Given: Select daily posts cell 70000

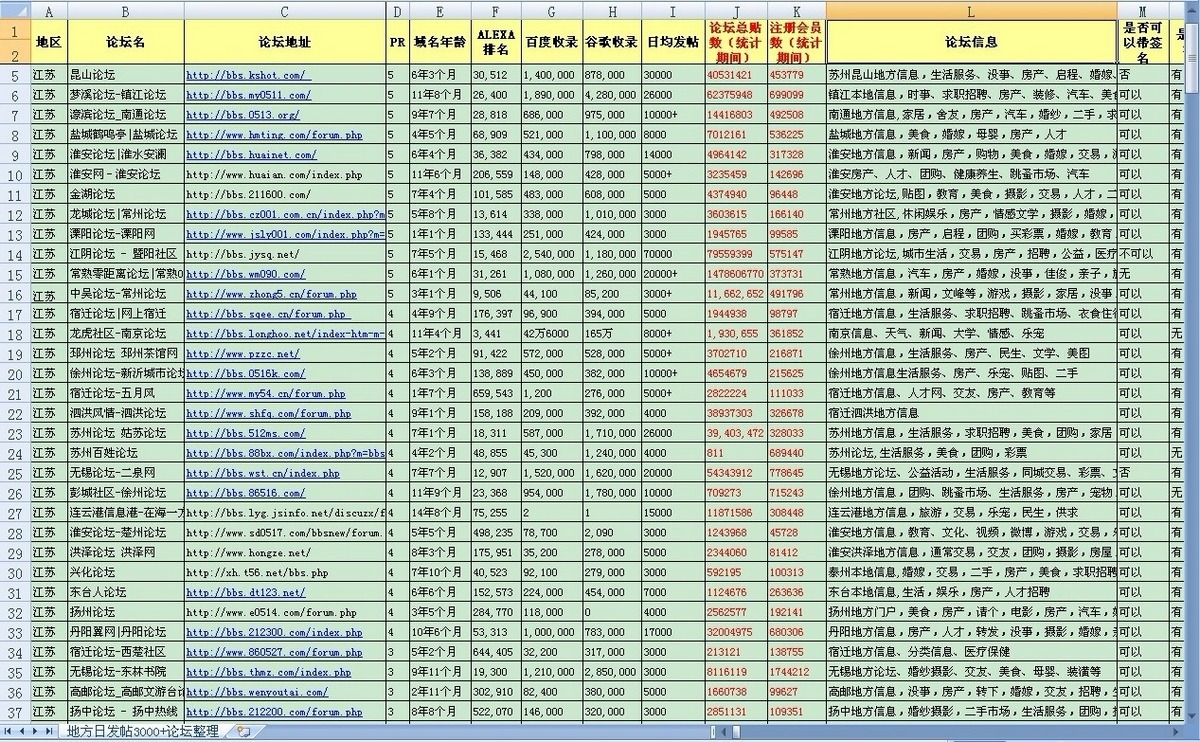Looking at the screenshot, I should click(672, 254).
